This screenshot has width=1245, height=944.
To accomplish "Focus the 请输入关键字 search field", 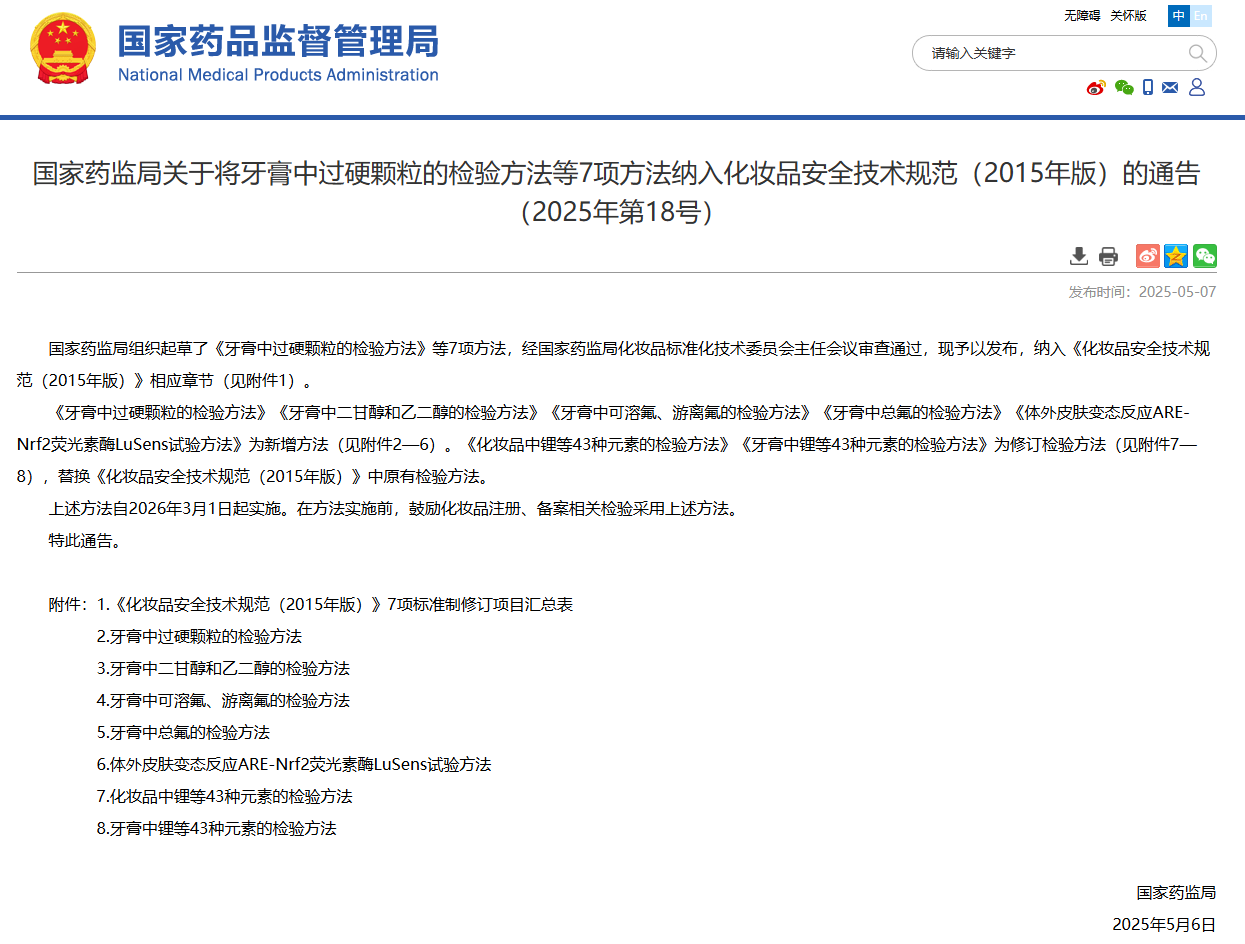I will point(1050,53).
